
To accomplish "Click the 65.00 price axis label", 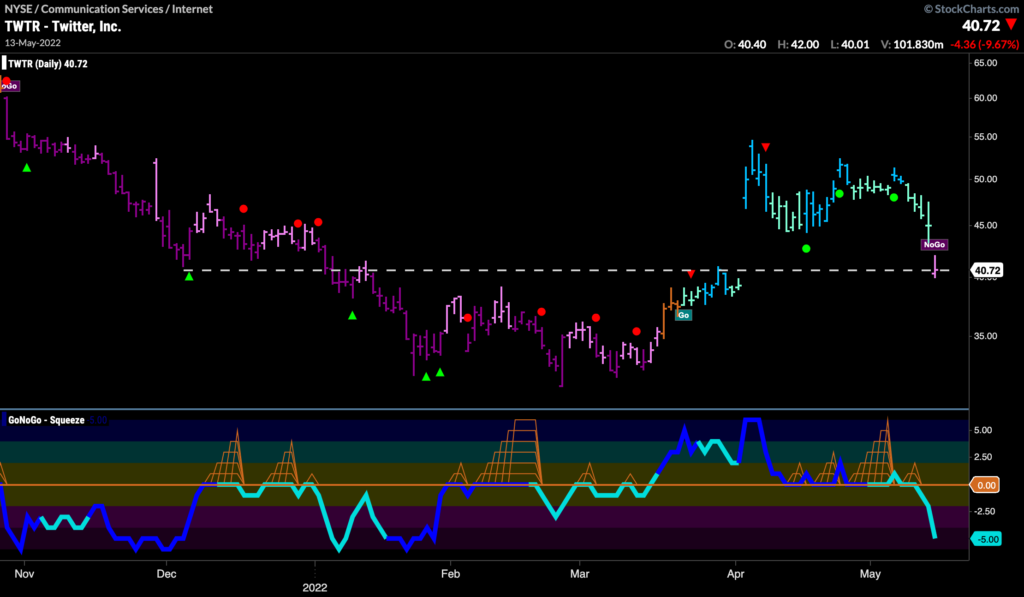I will coord(985,63).
